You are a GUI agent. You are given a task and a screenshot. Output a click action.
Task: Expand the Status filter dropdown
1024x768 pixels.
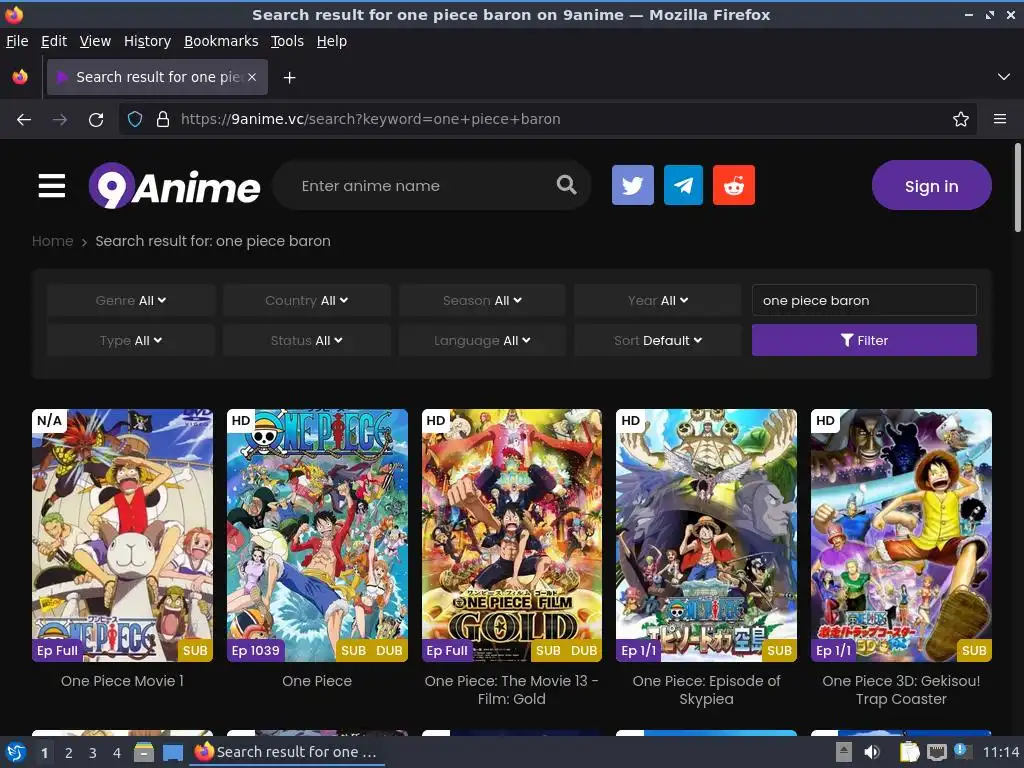[x=306, y=340]
